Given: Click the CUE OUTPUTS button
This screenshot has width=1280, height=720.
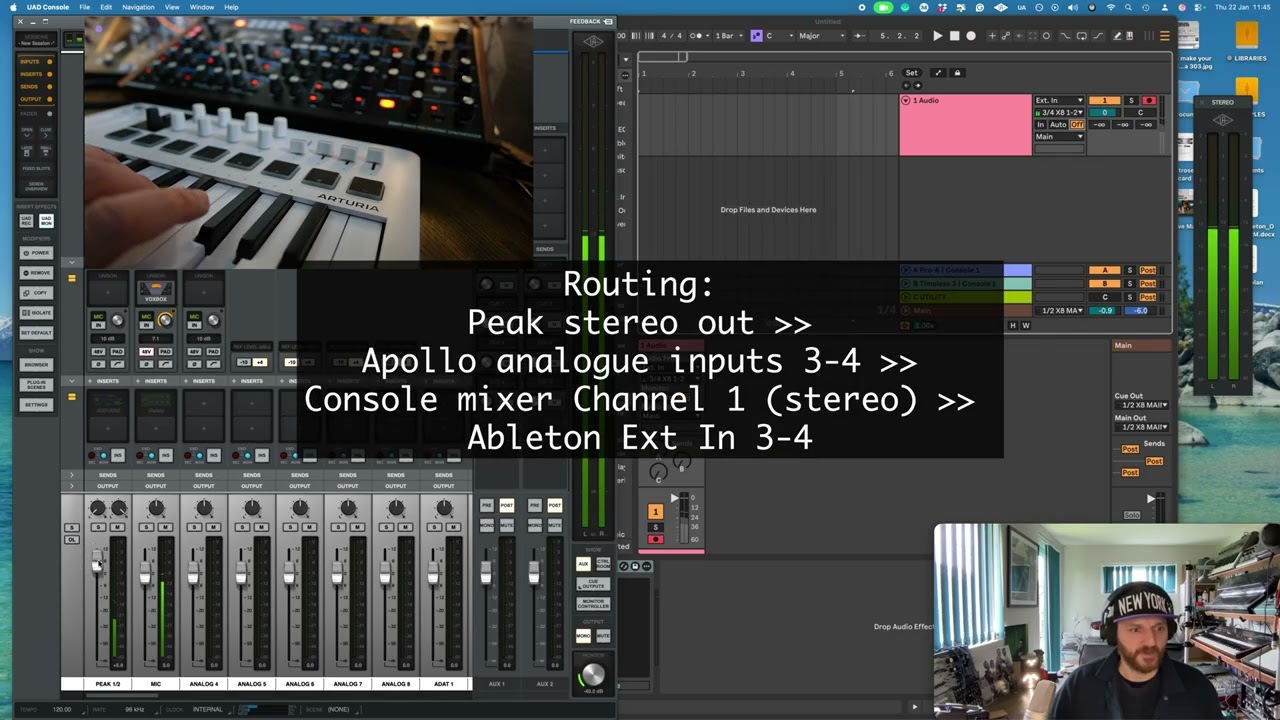Looking at the screenshot, I should tap(593, 584).
